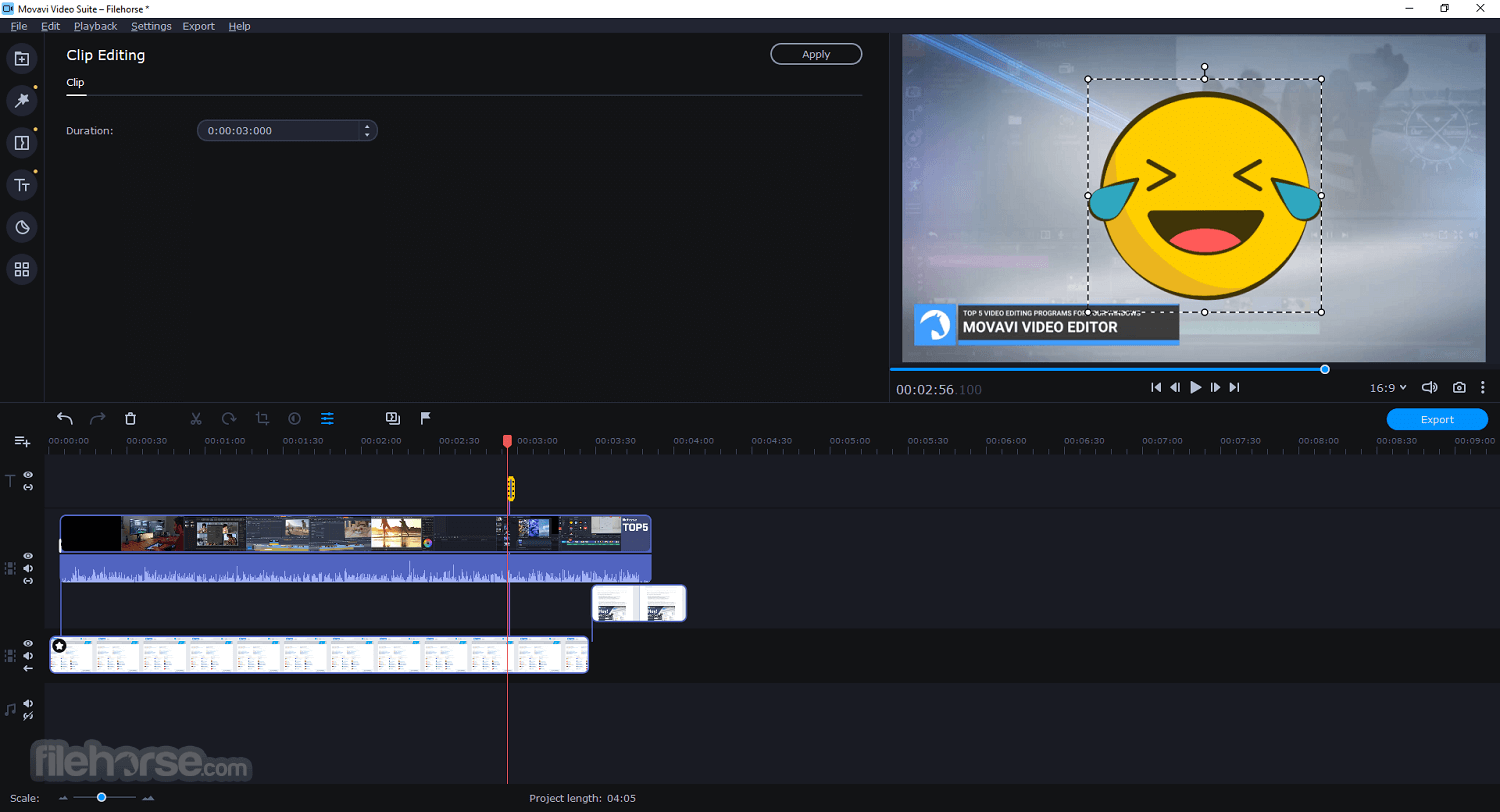The width and height of the screenshot is (1500, 812).
Task: Hide the lower overlay track with eye
Action: (28, 643)
